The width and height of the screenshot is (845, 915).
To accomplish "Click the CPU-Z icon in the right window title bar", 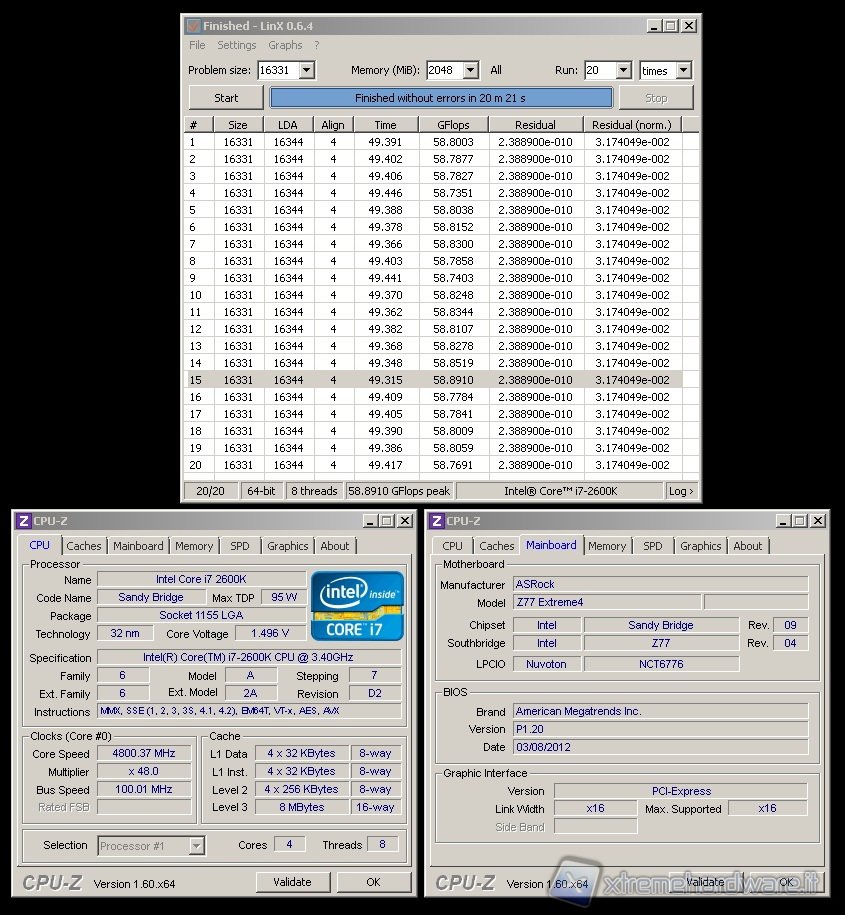I will click(x=437, y=521).
